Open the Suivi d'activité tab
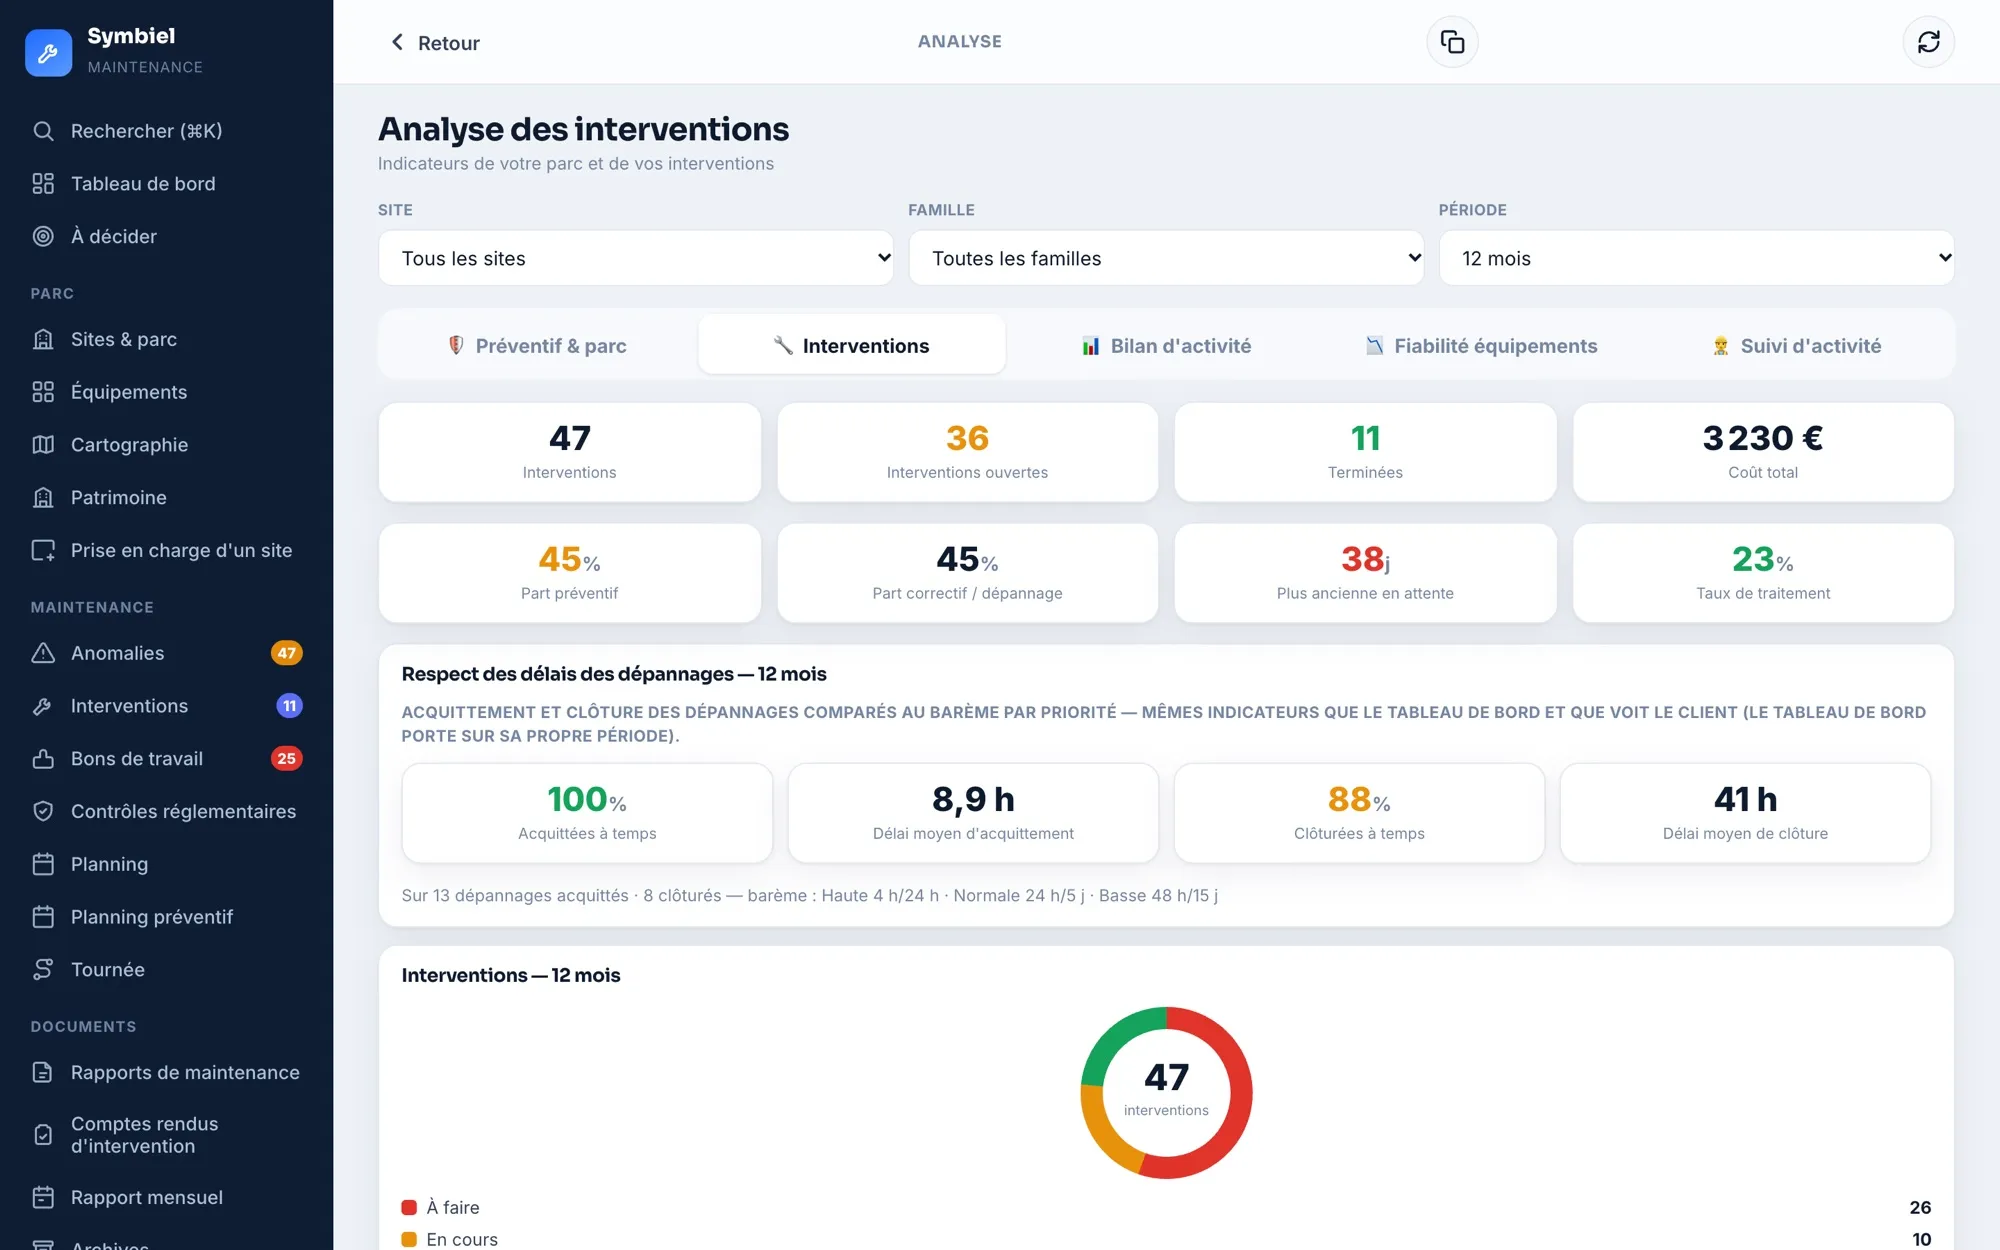The width and height of the screenshot is (2000, 1250). [x=1796, y=346]
